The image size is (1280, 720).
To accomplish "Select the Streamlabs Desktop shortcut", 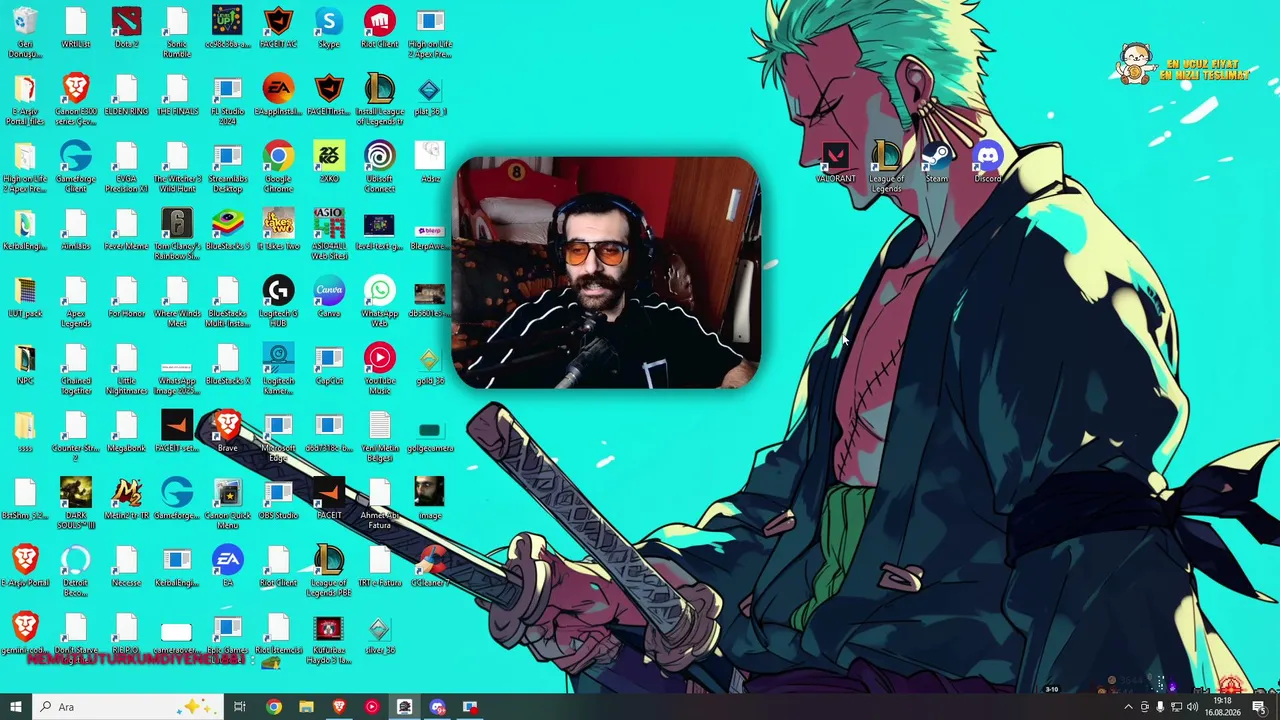I will click(227, 166).
